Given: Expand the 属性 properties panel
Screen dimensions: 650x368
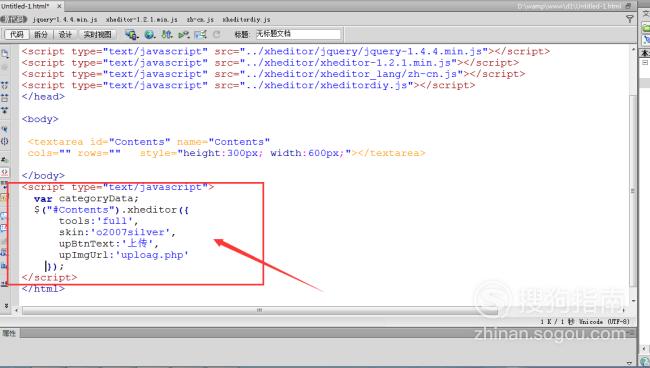Looking at the screenshot, I should tap(9, 333).
